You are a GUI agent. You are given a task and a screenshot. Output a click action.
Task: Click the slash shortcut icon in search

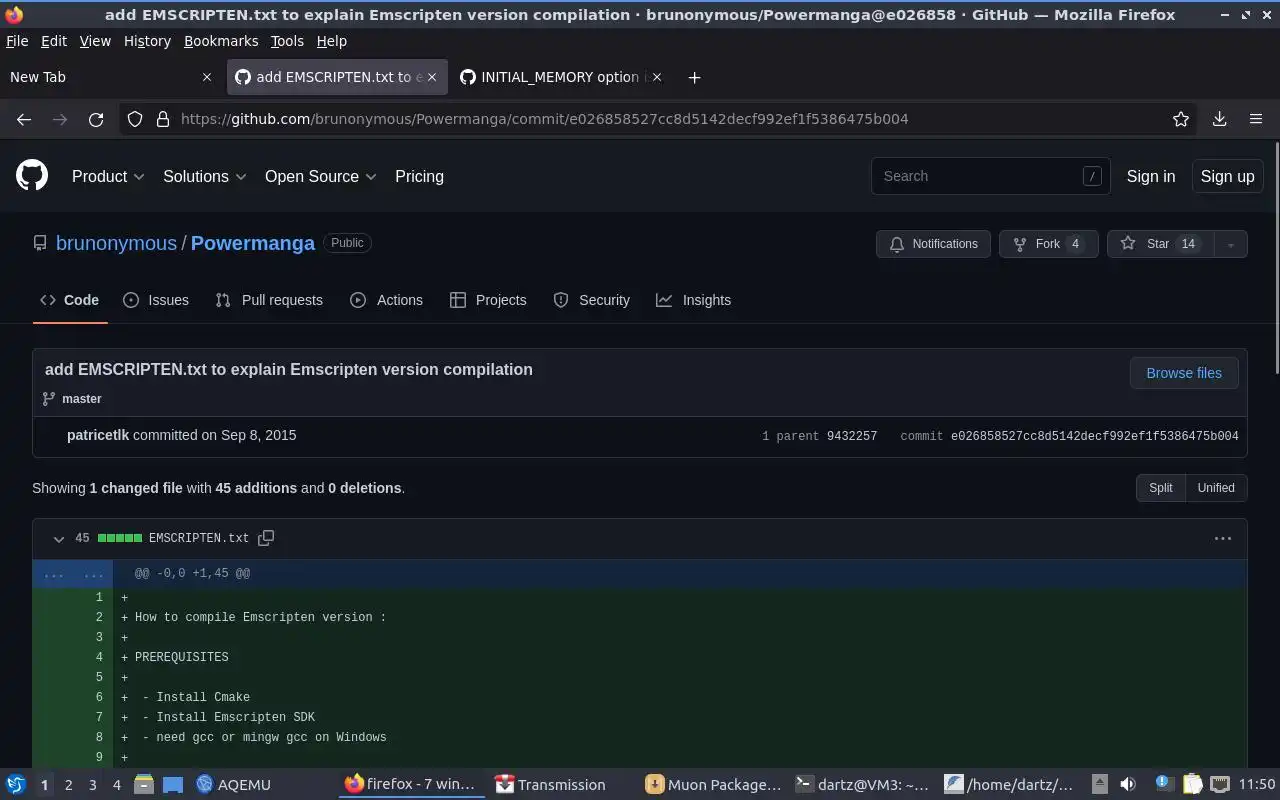[x=1092, y=176]
